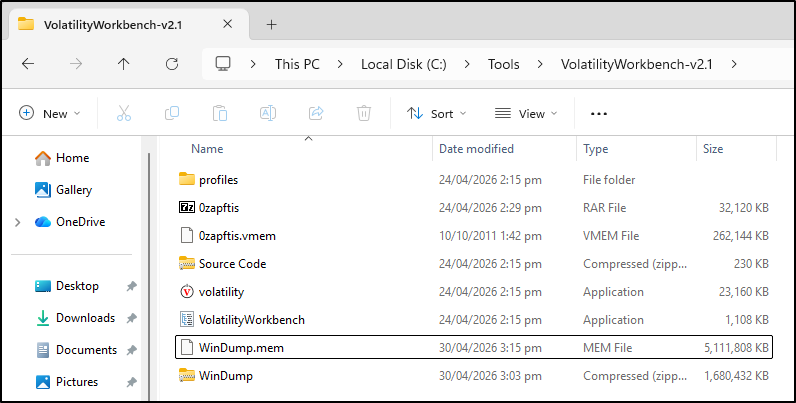Viewport: 796px width, 403px height.
Task: Close the VolatilityWorkbench-v2.1 tab
Action: 227,24
